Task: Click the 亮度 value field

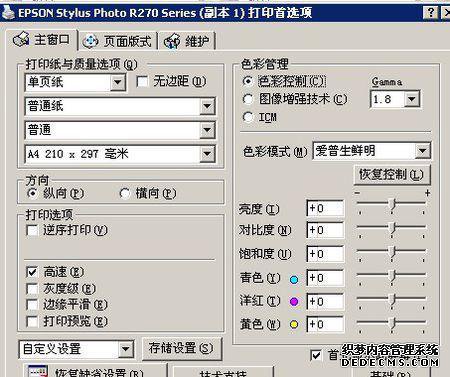Action: 325,209
